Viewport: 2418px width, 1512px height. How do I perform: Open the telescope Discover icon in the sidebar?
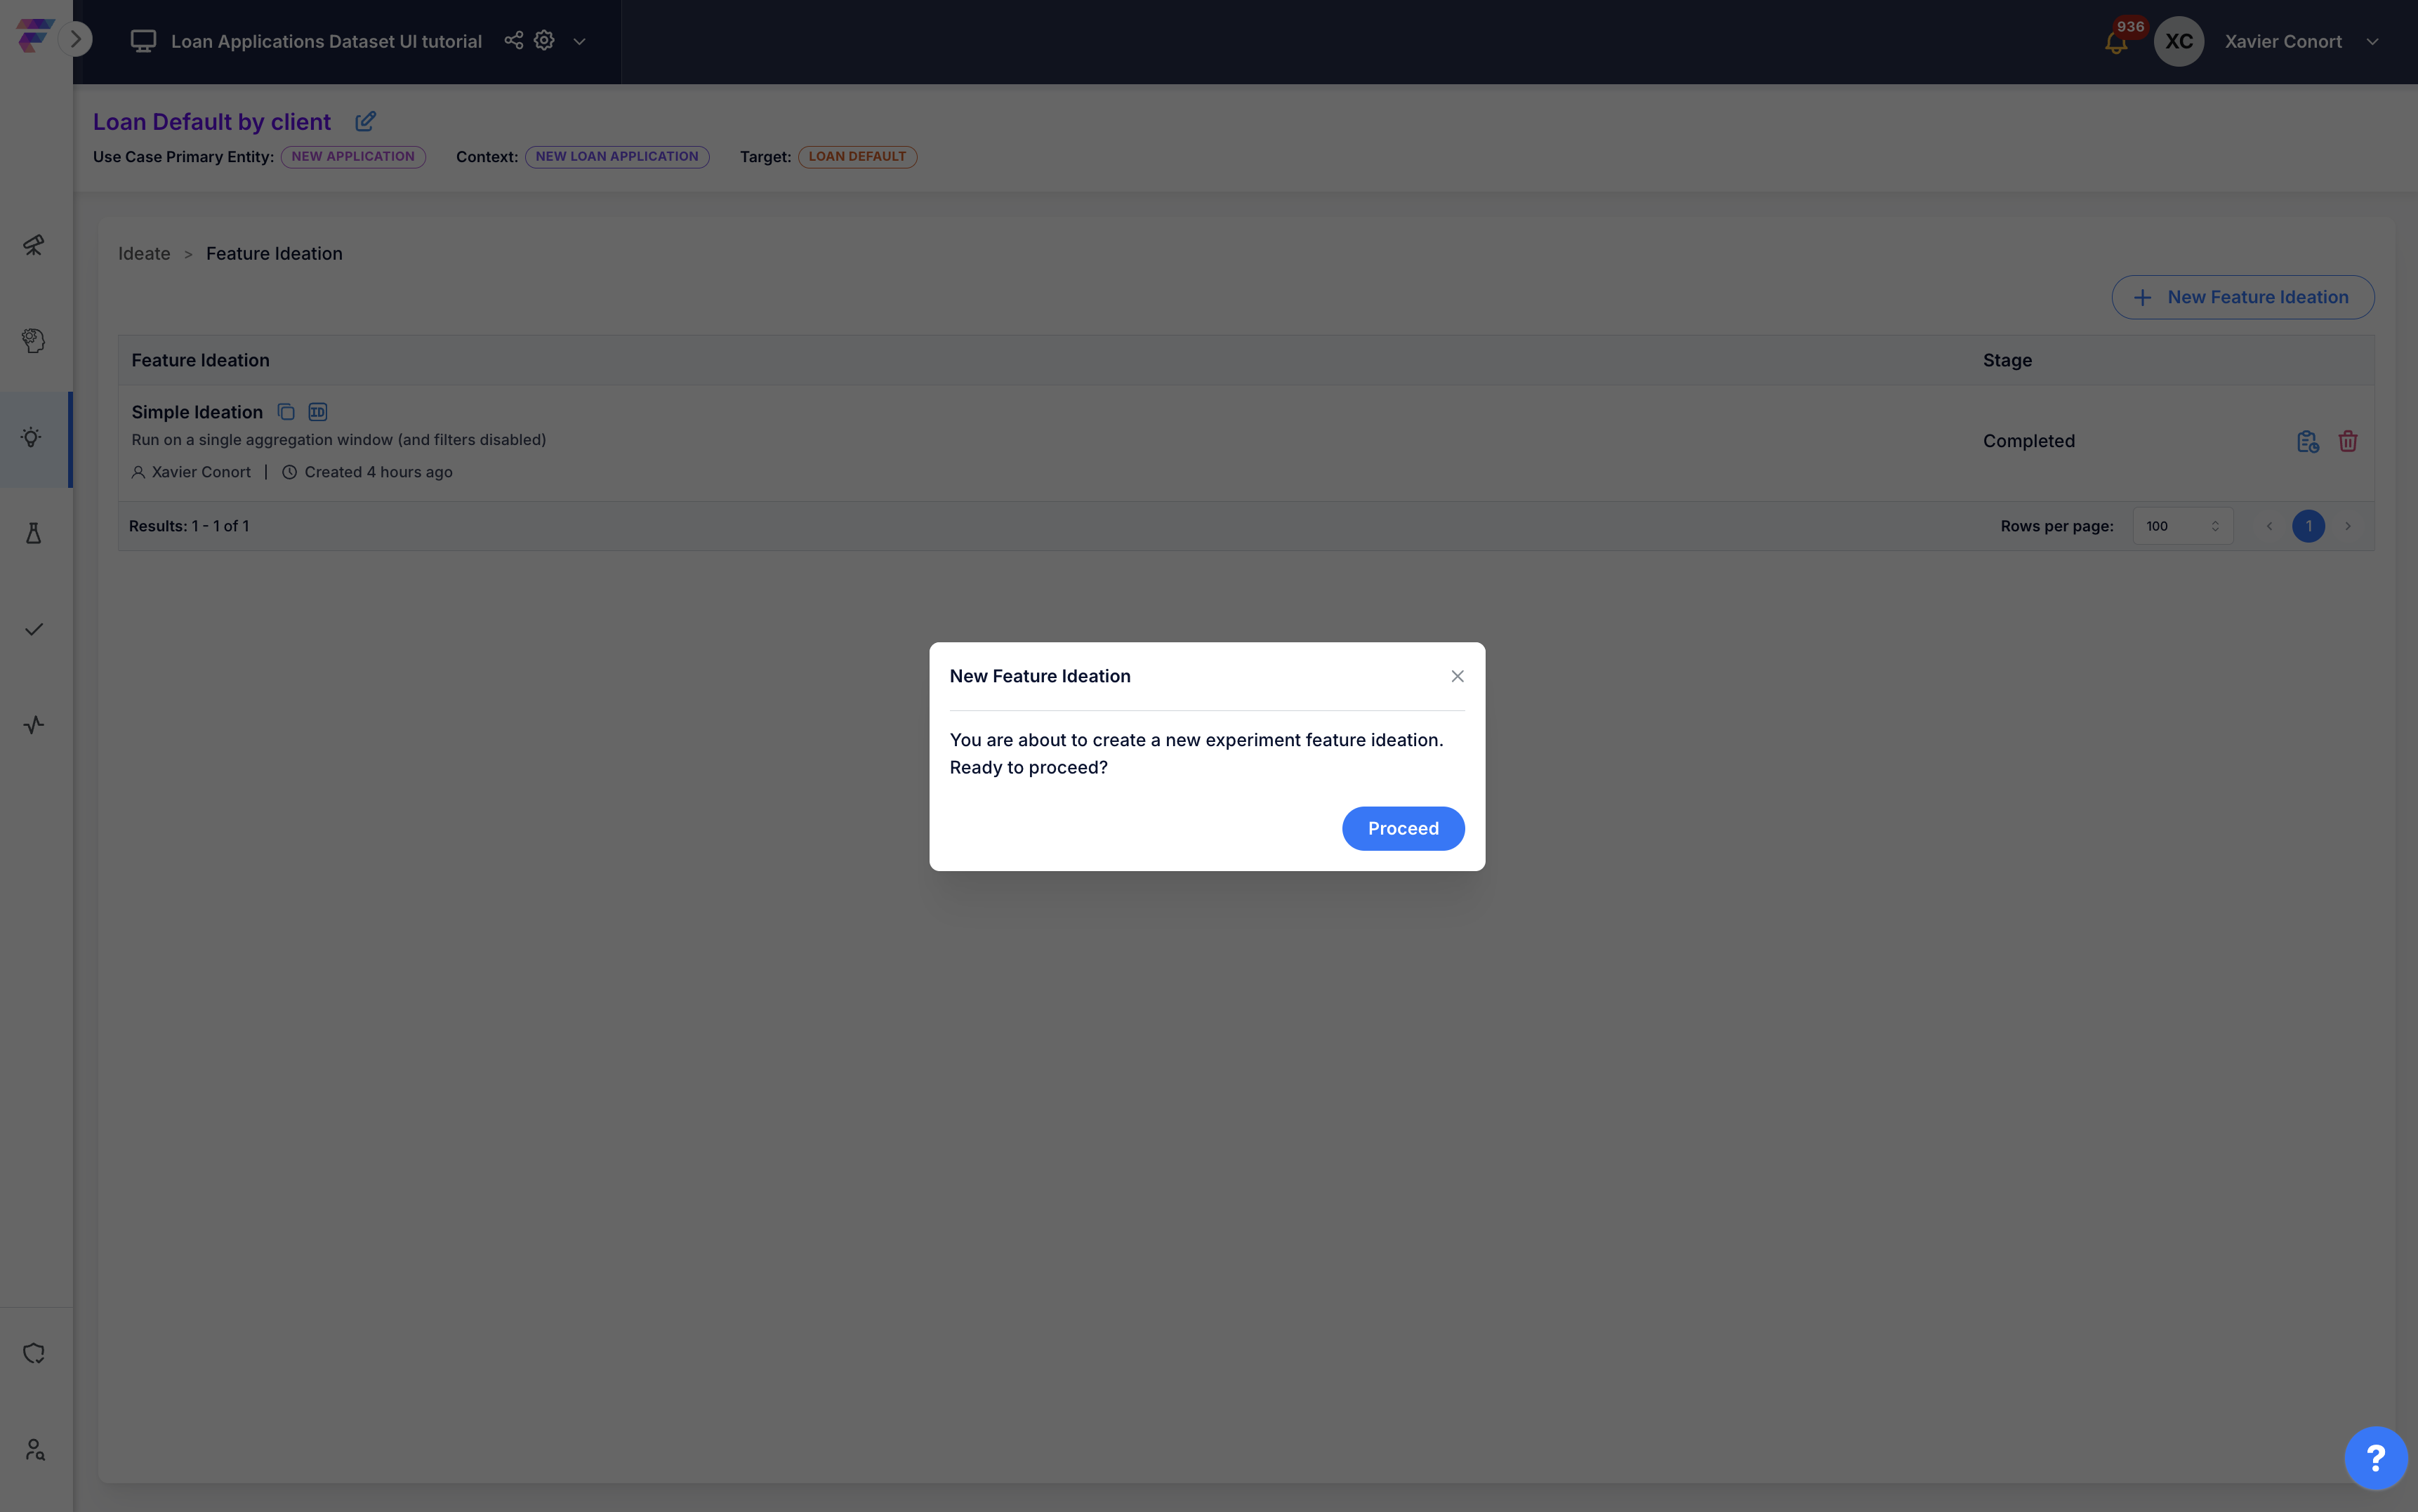34,245
